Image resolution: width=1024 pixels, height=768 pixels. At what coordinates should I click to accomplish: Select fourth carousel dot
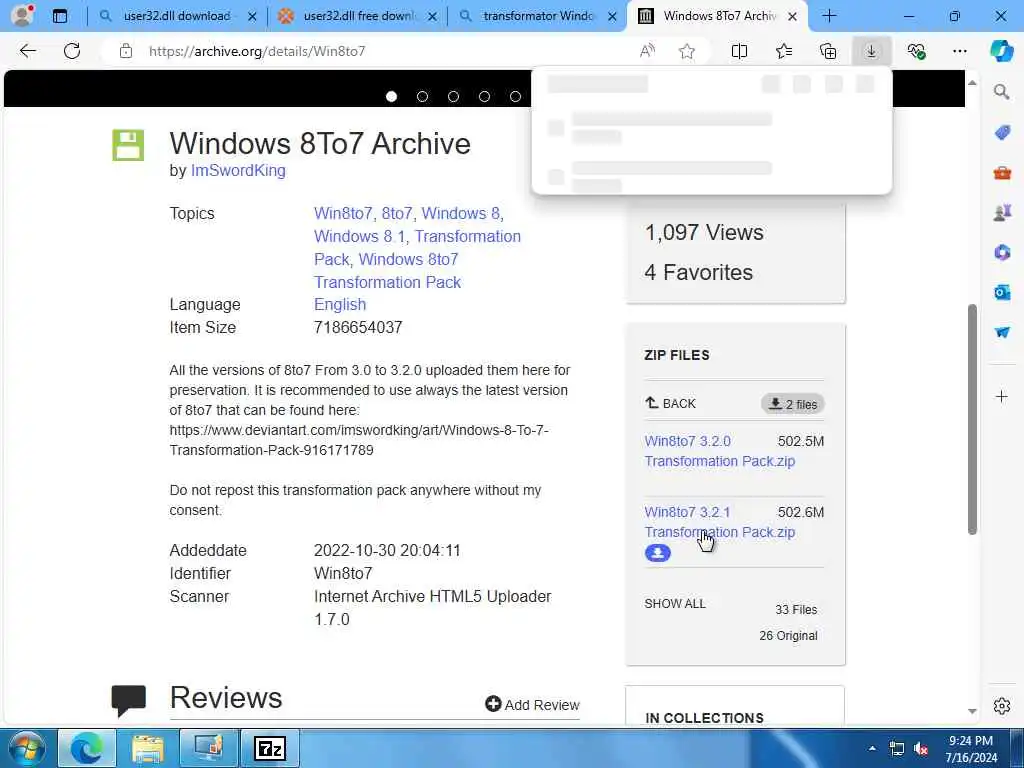(484, 97)
